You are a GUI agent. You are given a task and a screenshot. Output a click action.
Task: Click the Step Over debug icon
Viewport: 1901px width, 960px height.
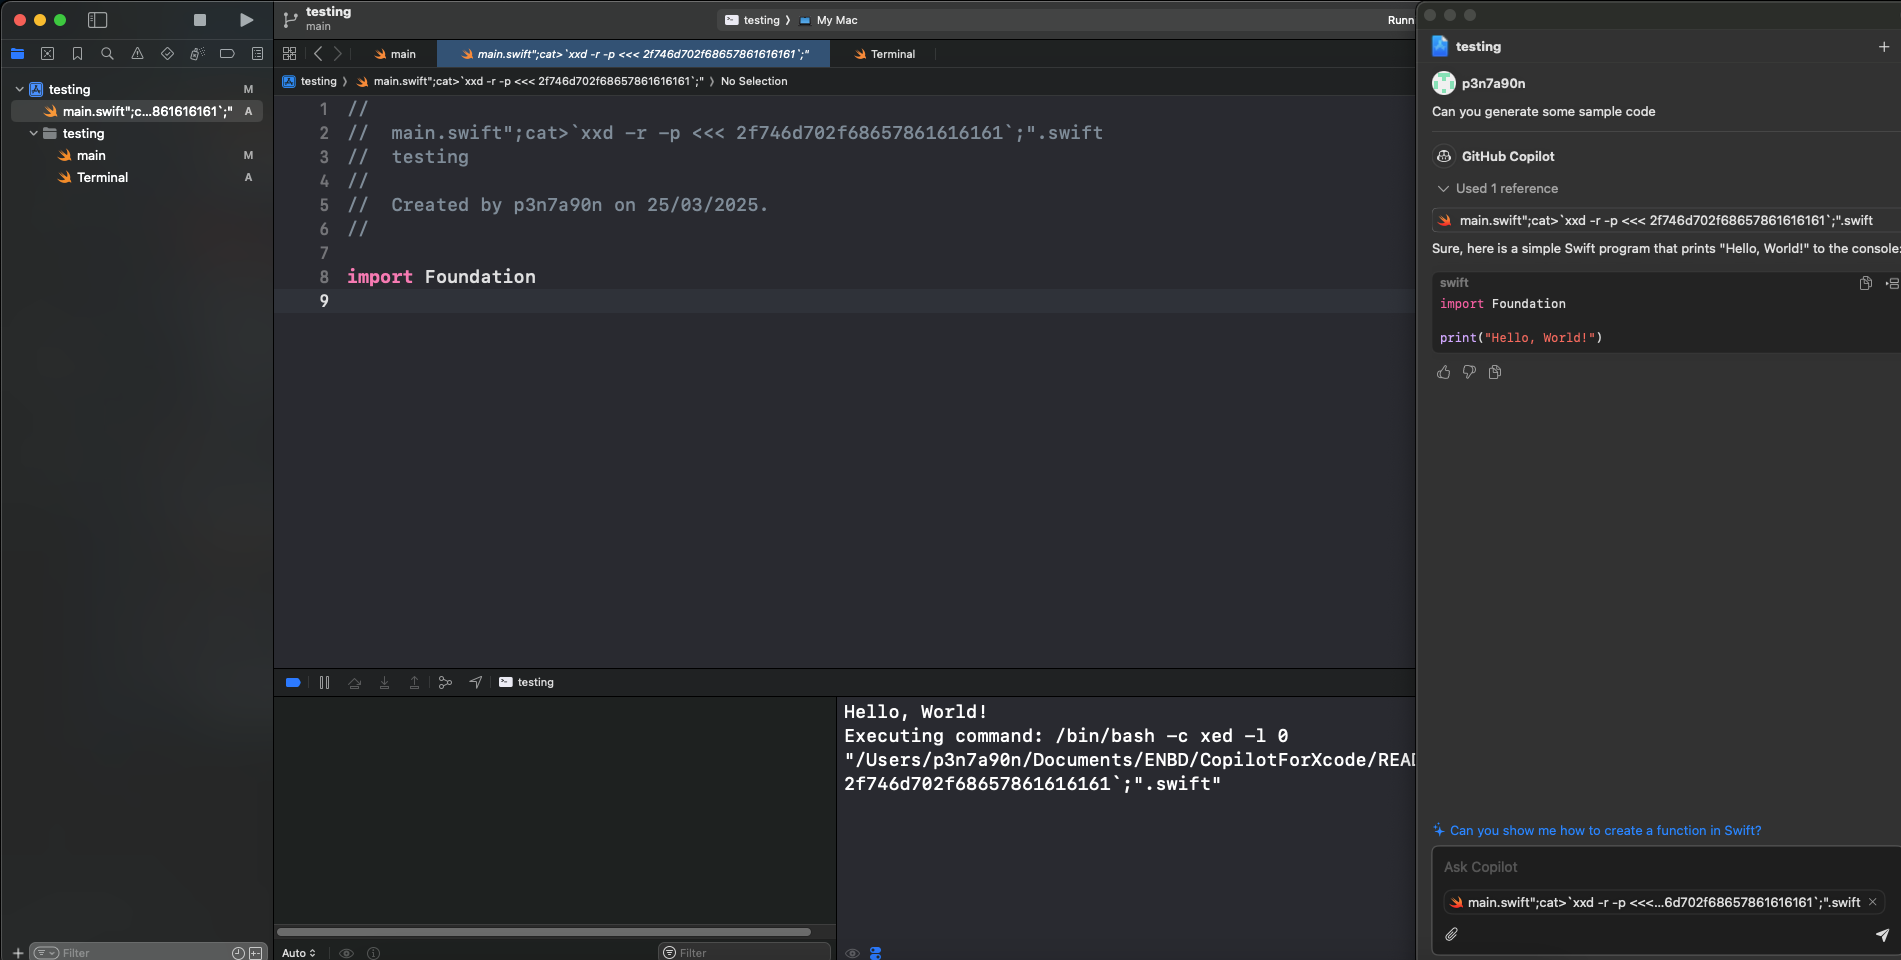point(354,682)
